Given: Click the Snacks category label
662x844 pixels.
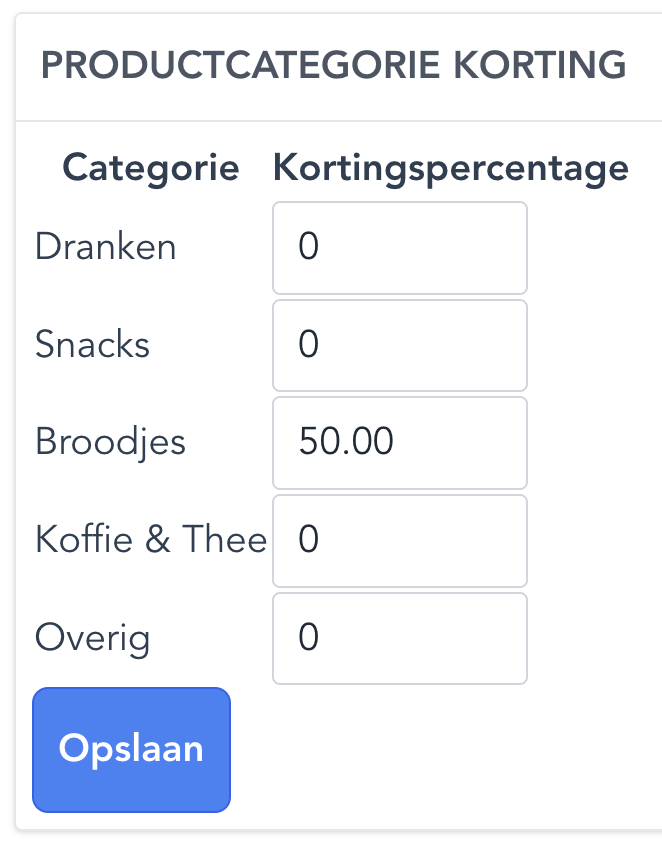Looking at the screenshot, I should tap(92, 345).
